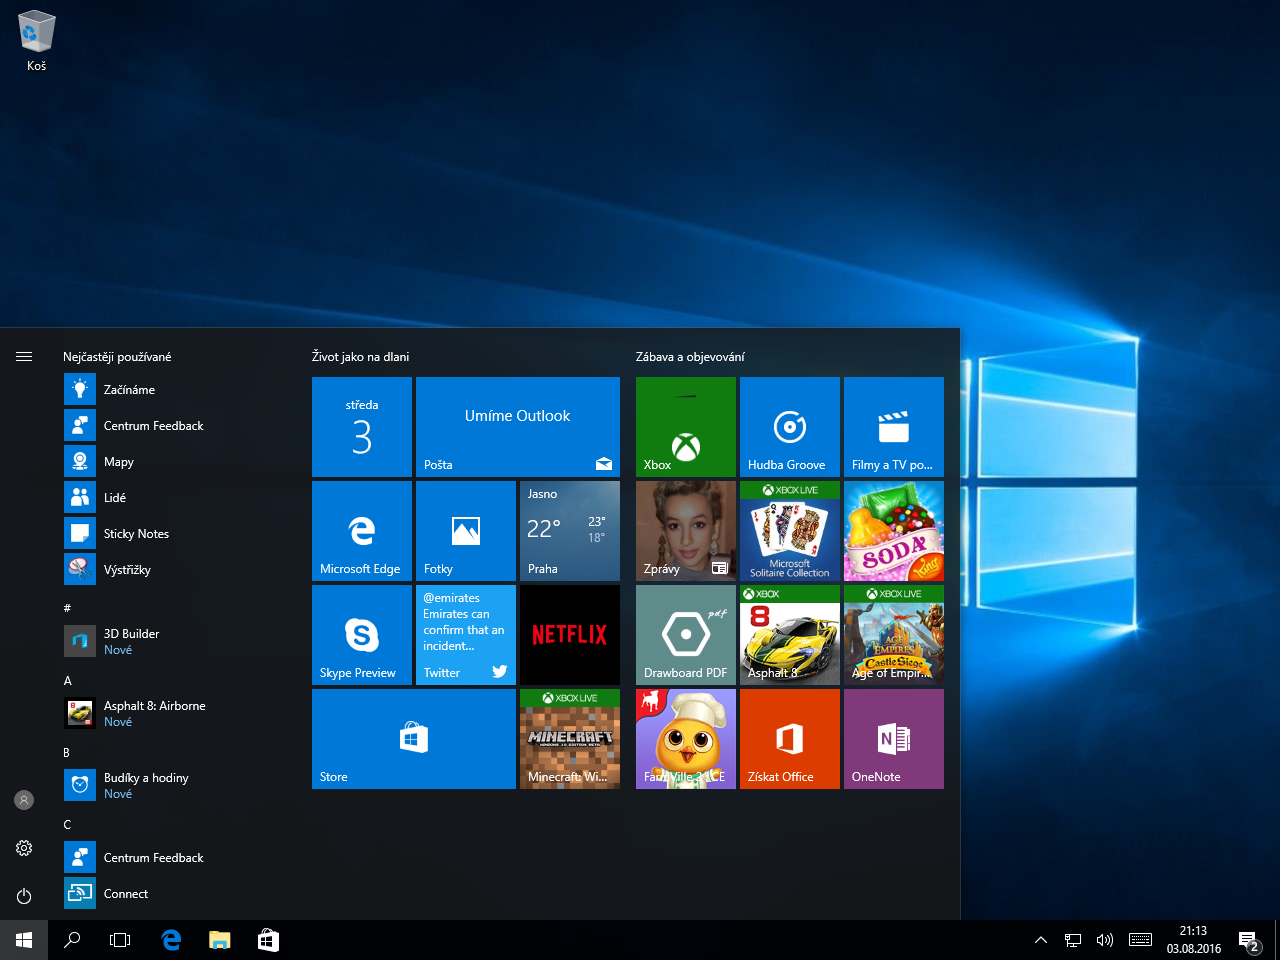This screenshot has width=1280, height=960.
Task: Open the Drawboard PDF tile
Action: coord(686,635)
